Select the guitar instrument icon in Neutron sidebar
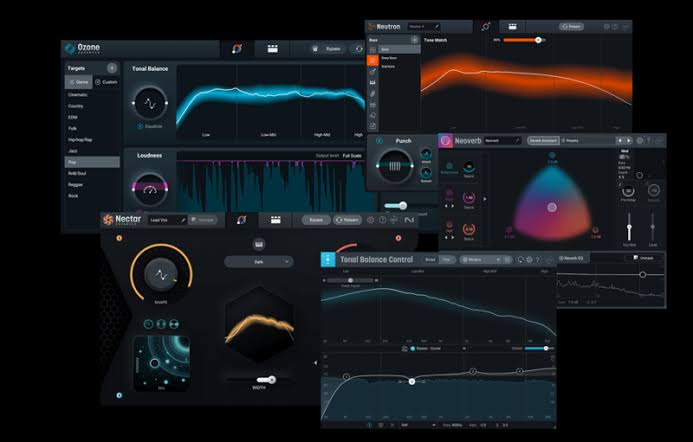Screen dimensions: 693x442 (373, 71)
